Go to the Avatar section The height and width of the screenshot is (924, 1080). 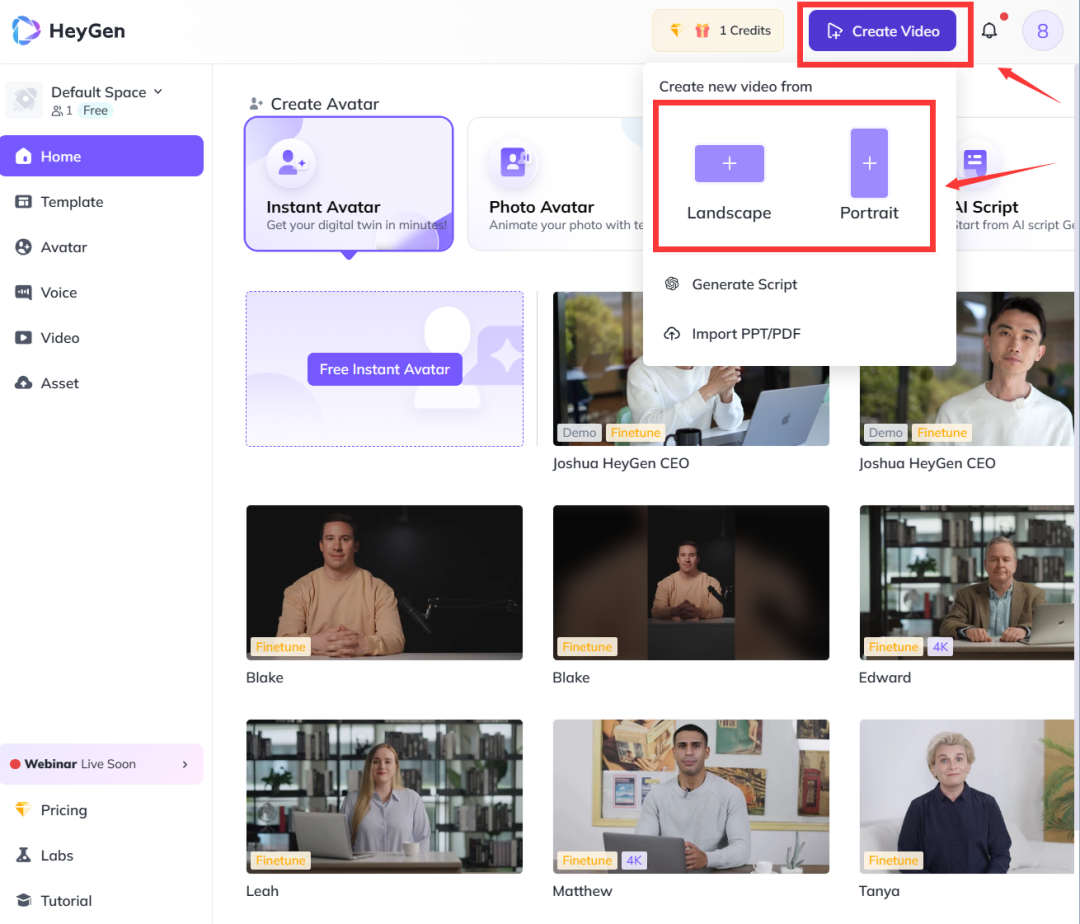[102, 247]
